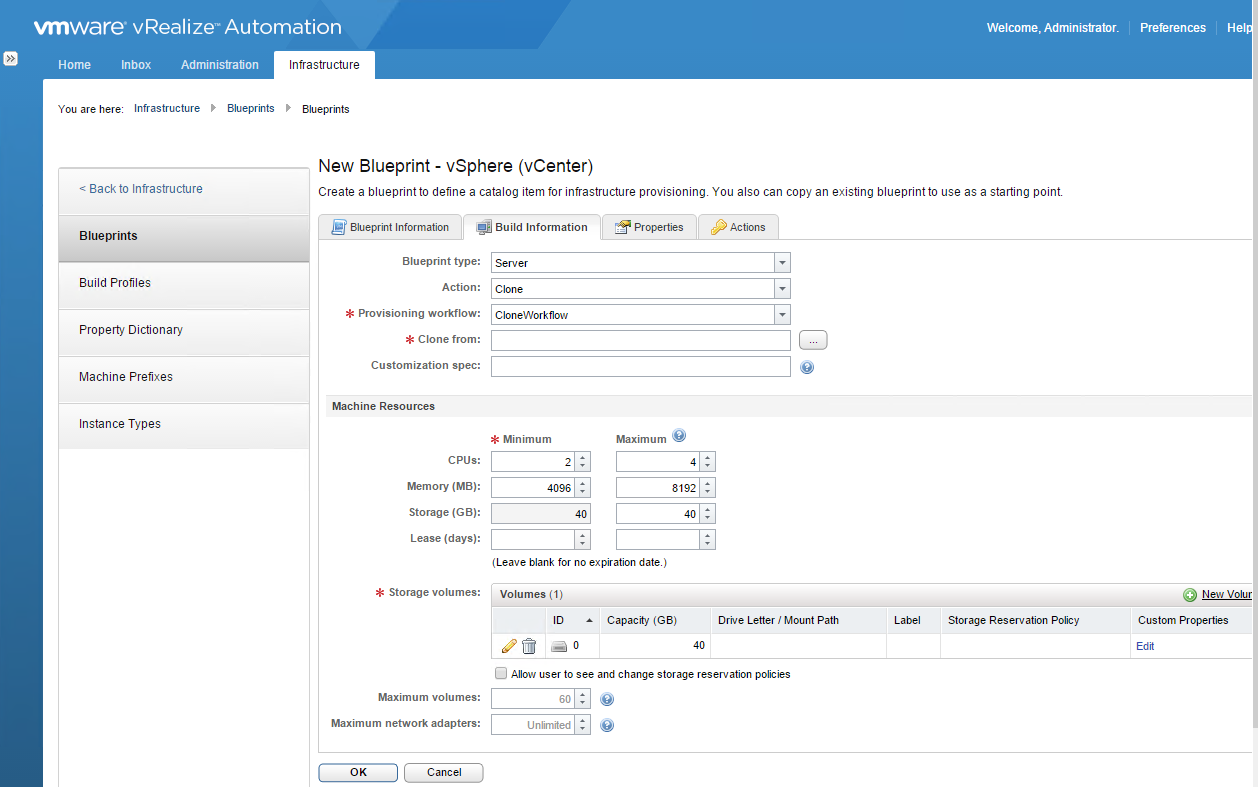The width and height of the screenshot is (1258, 787).
Task: Select the Infrastructure navigation tab
Action: [x=324, y=65]
